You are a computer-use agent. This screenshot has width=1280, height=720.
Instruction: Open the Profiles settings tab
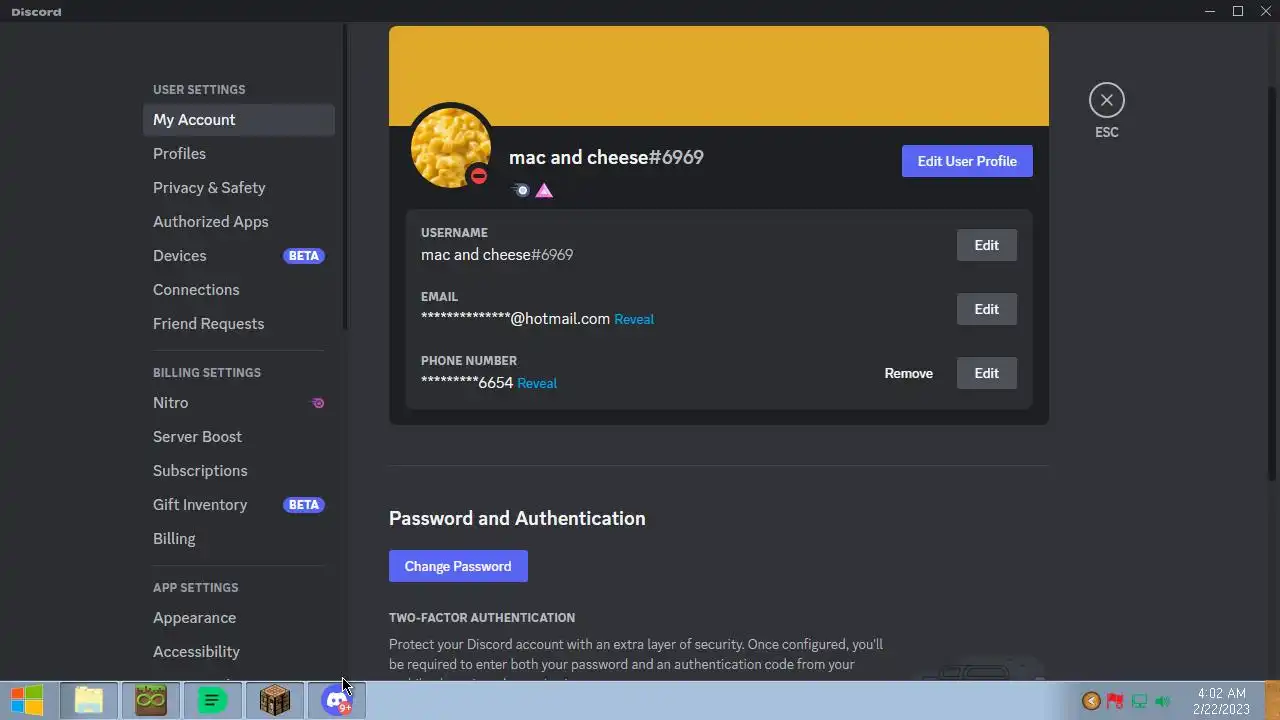tap(239, 153)
